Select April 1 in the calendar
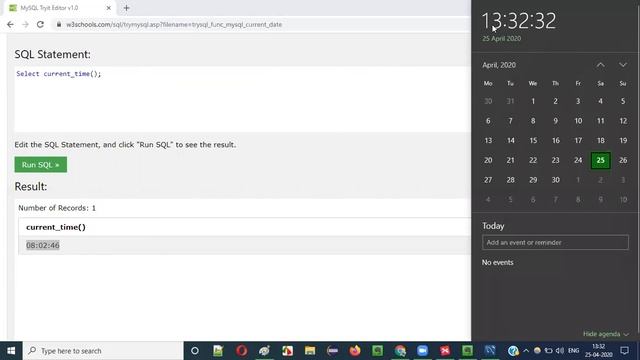Image resolution: width=640 pixels, height=360 pixels. pyautogui.click(x=533, y=101)
